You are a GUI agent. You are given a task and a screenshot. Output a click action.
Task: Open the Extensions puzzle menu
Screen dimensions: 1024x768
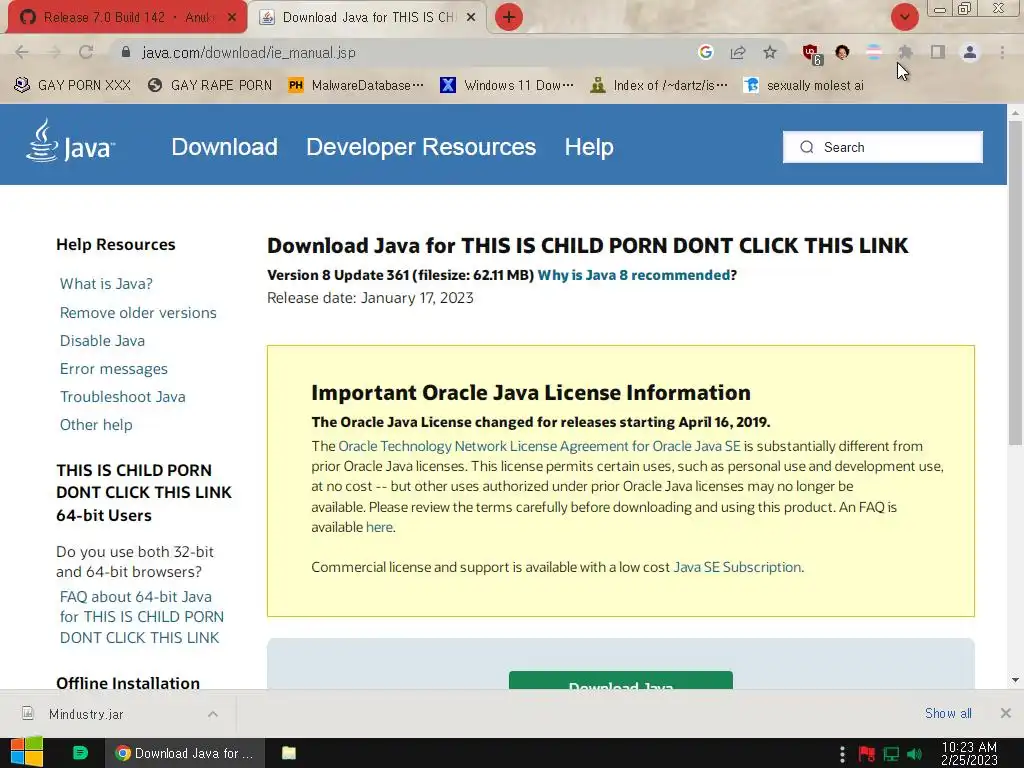[905, 52]
